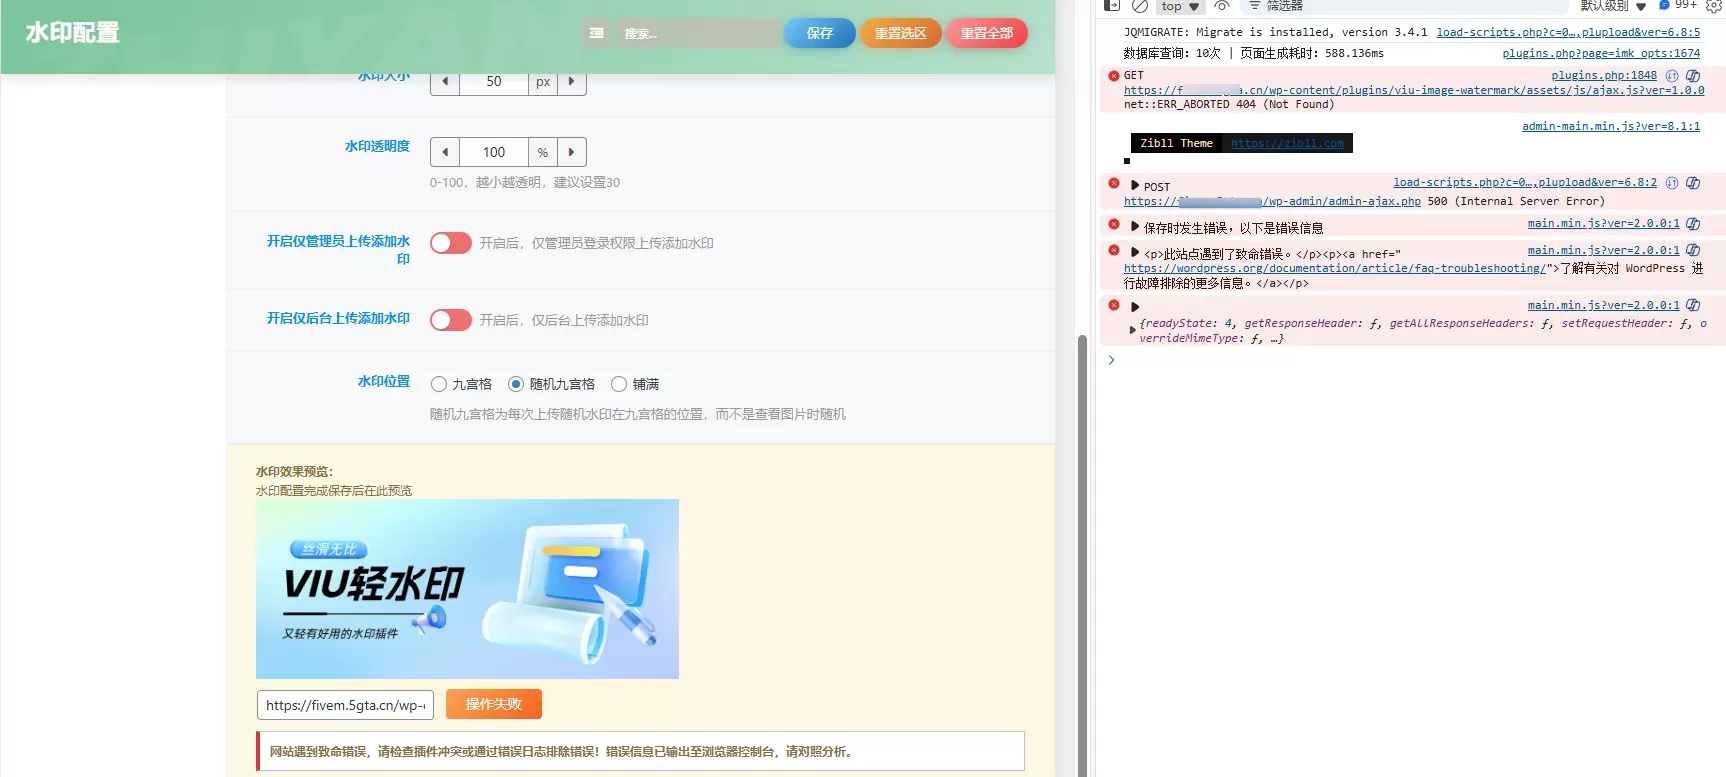Decrease 水印大小 with the left arrow
This screenshot has width=1726, height=777.
[445, 82]
